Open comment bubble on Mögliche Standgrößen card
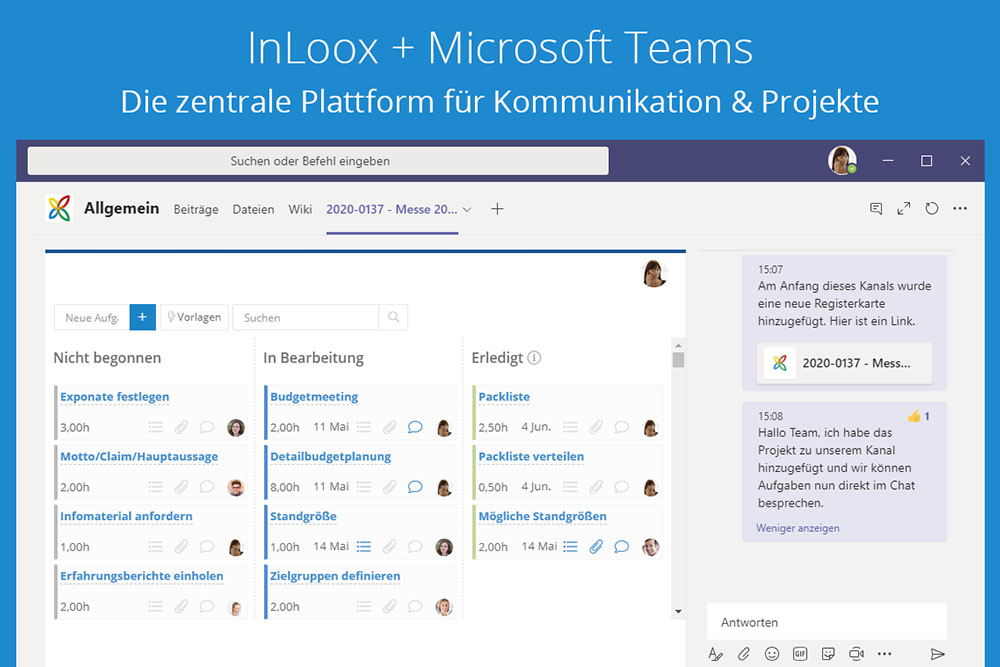Viewport: 1000px width, 667px height. click(x=621, y=546)
